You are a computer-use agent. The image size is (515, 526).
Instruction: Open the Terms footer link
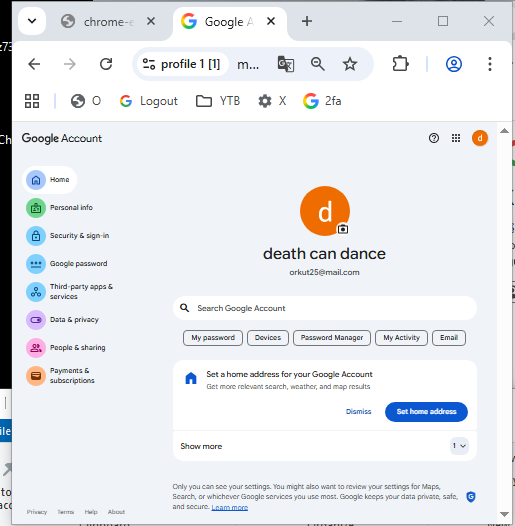point(65,512)
